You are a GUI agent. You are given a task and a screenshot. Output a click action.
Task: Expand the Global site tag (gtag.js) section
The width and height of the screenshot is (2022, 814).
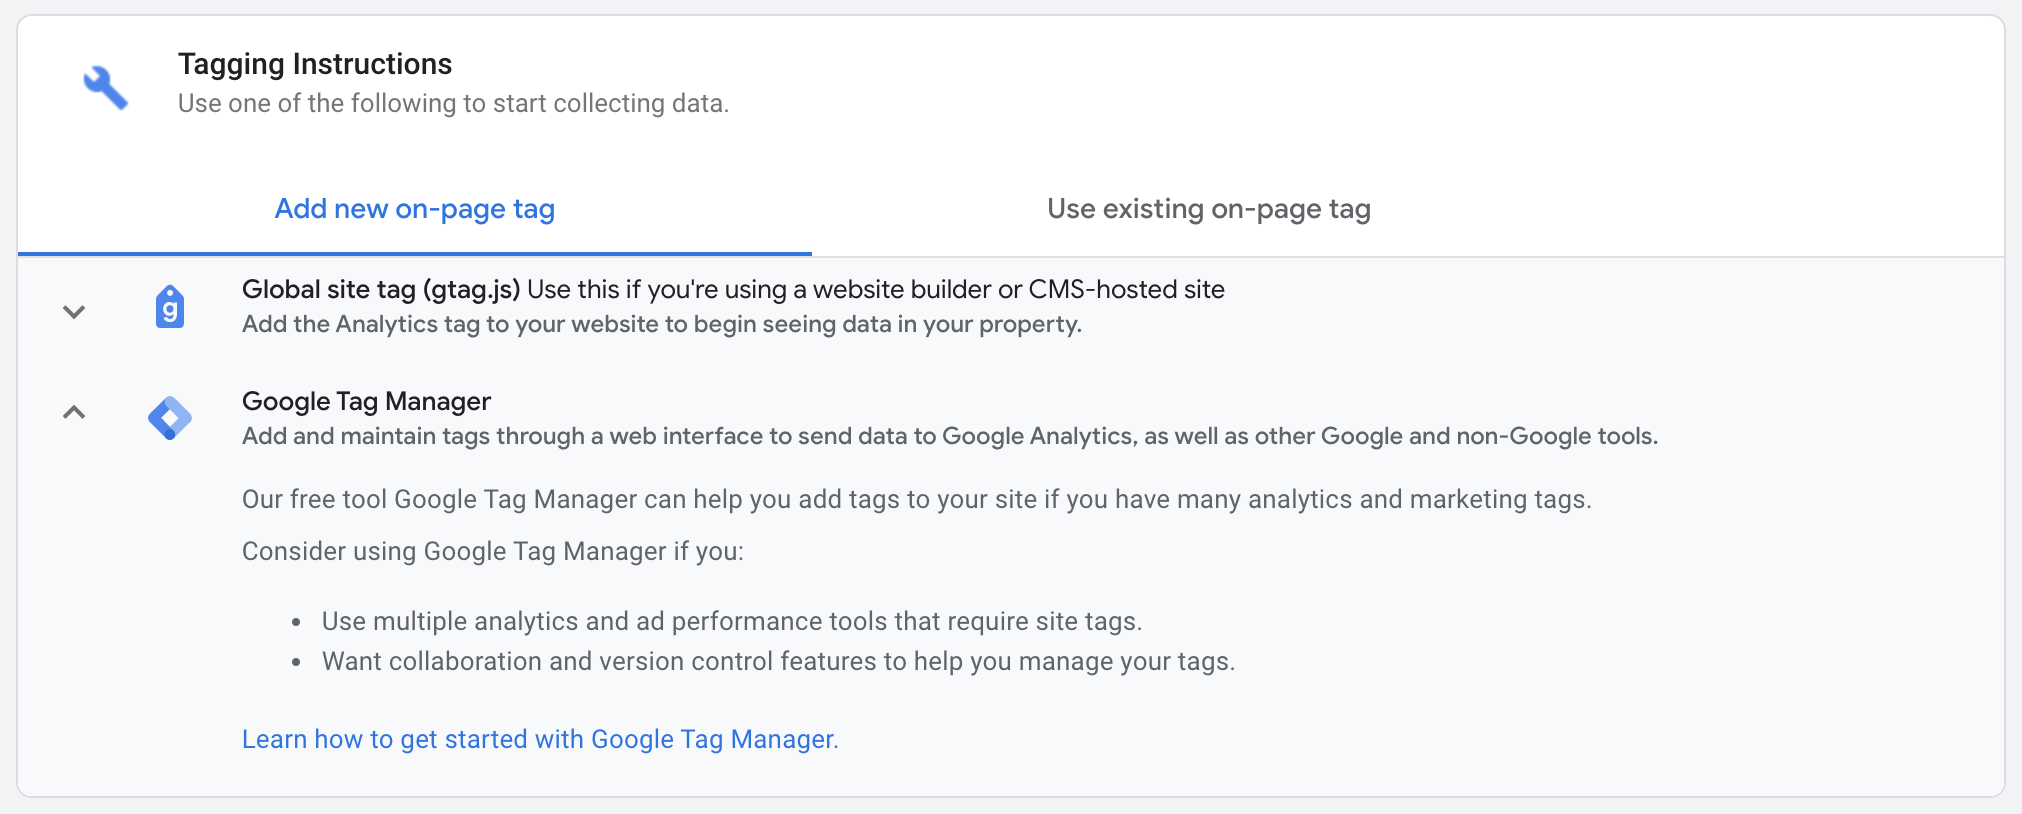pos(73,312)
